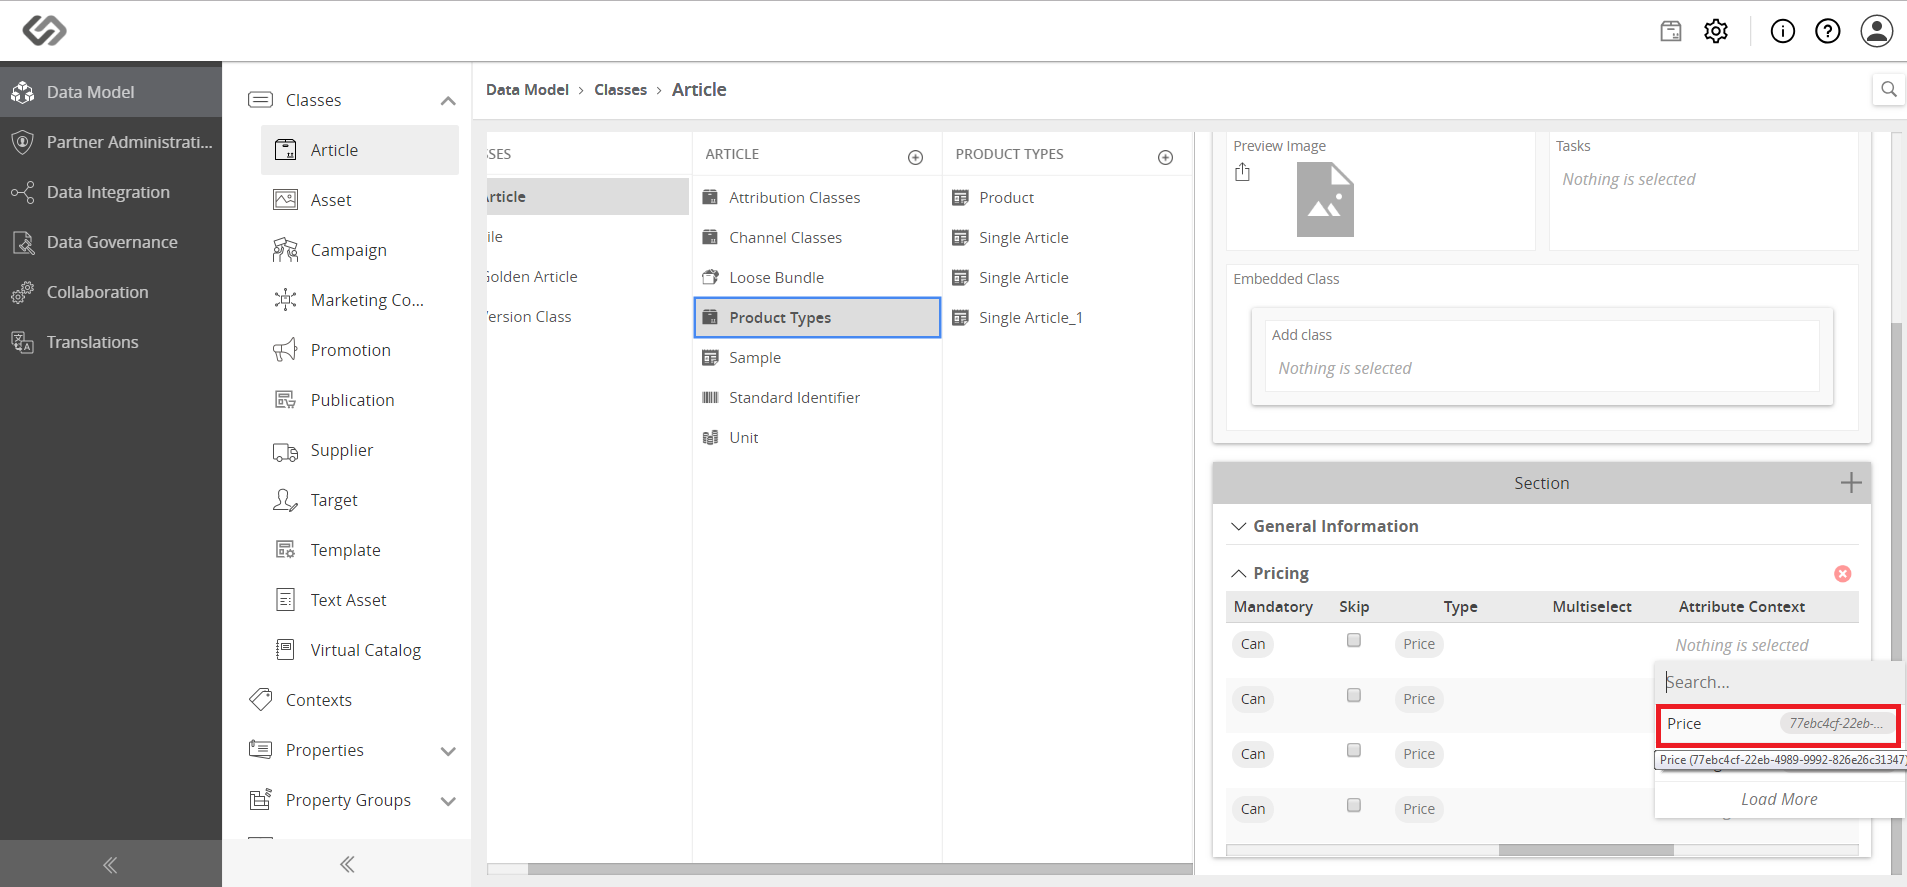Collapse the Classes group chevron

(448, 101)
